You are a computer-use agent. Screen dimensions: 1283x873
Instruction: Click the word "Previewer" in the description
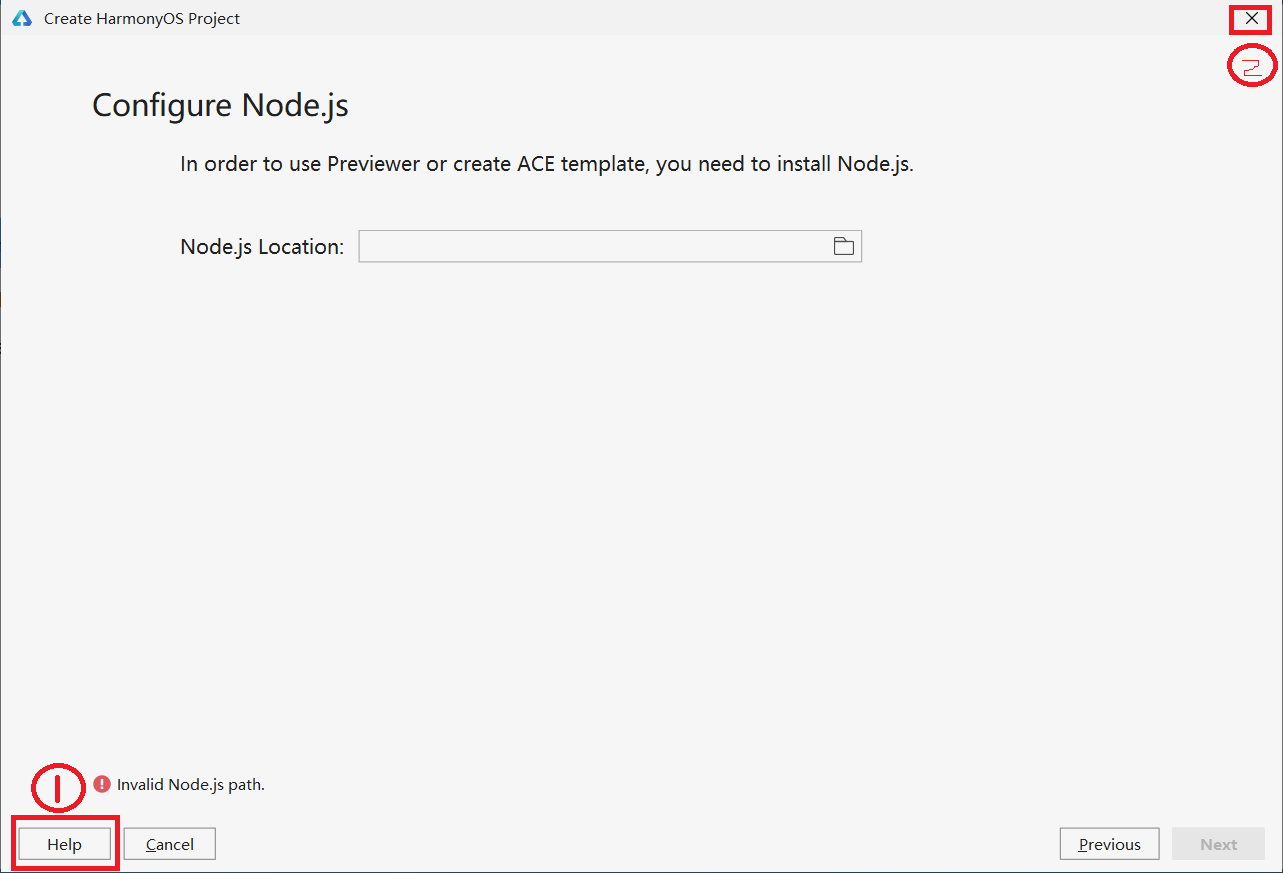click(374, 164)
